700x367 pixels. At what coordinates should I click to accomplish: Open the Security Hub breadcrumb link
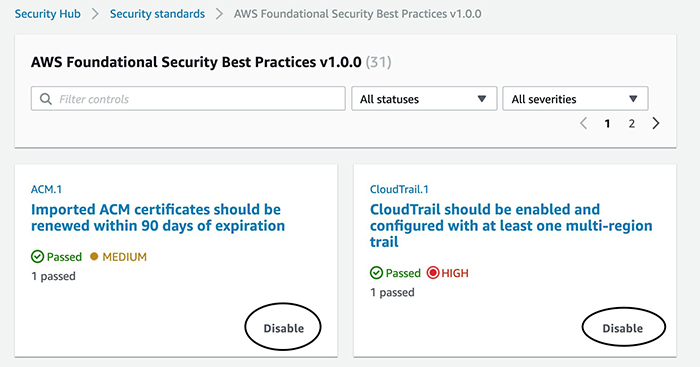click(48, 14)
